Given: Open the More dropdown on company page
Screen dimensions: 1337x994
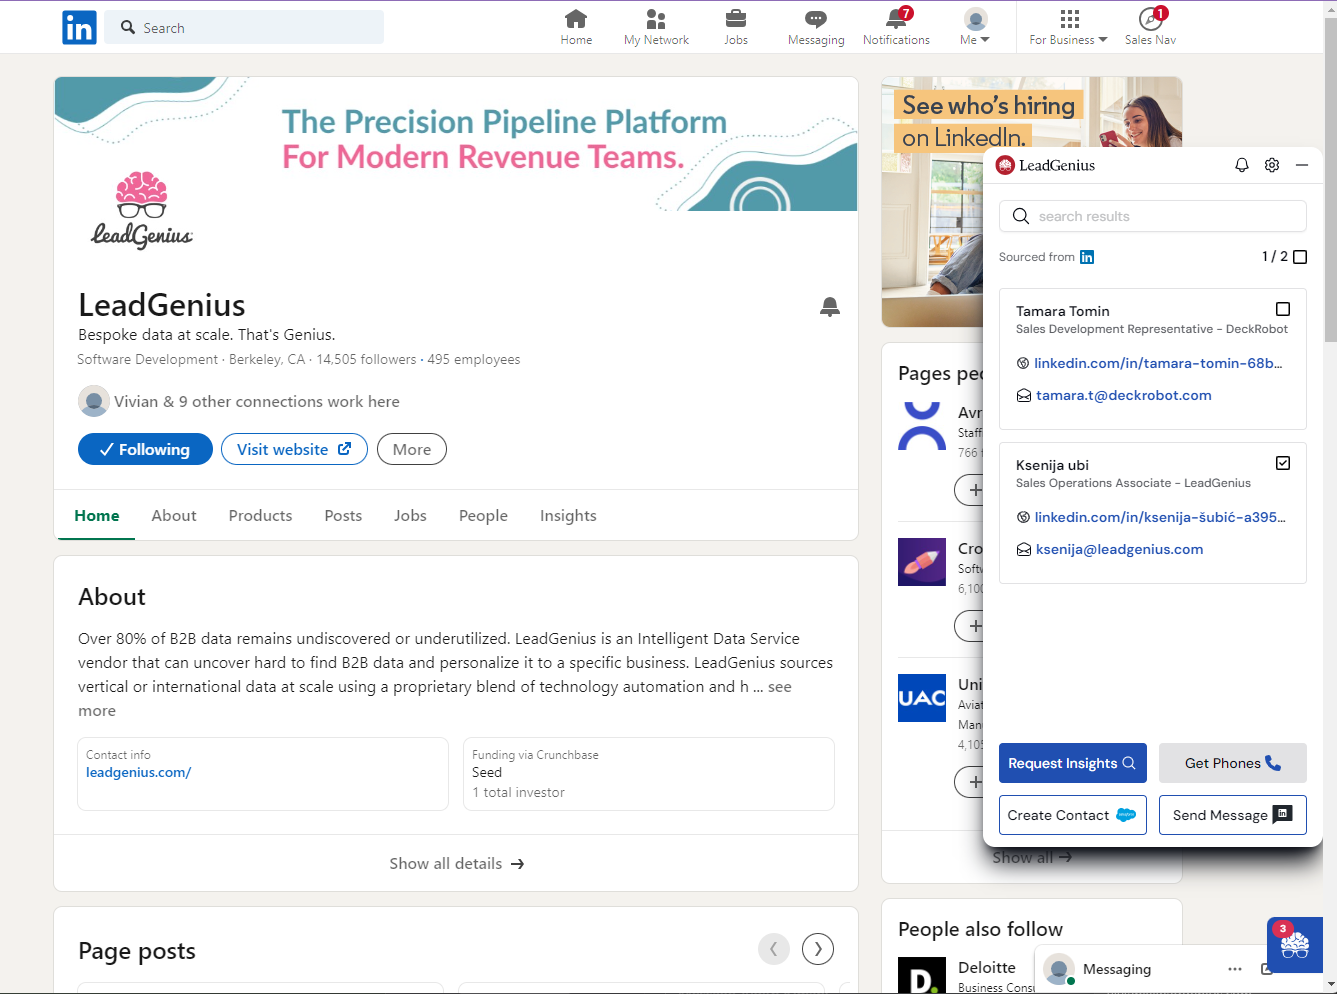Looking at the screenshot, I should pyautogui.click(x=412, y=449).
